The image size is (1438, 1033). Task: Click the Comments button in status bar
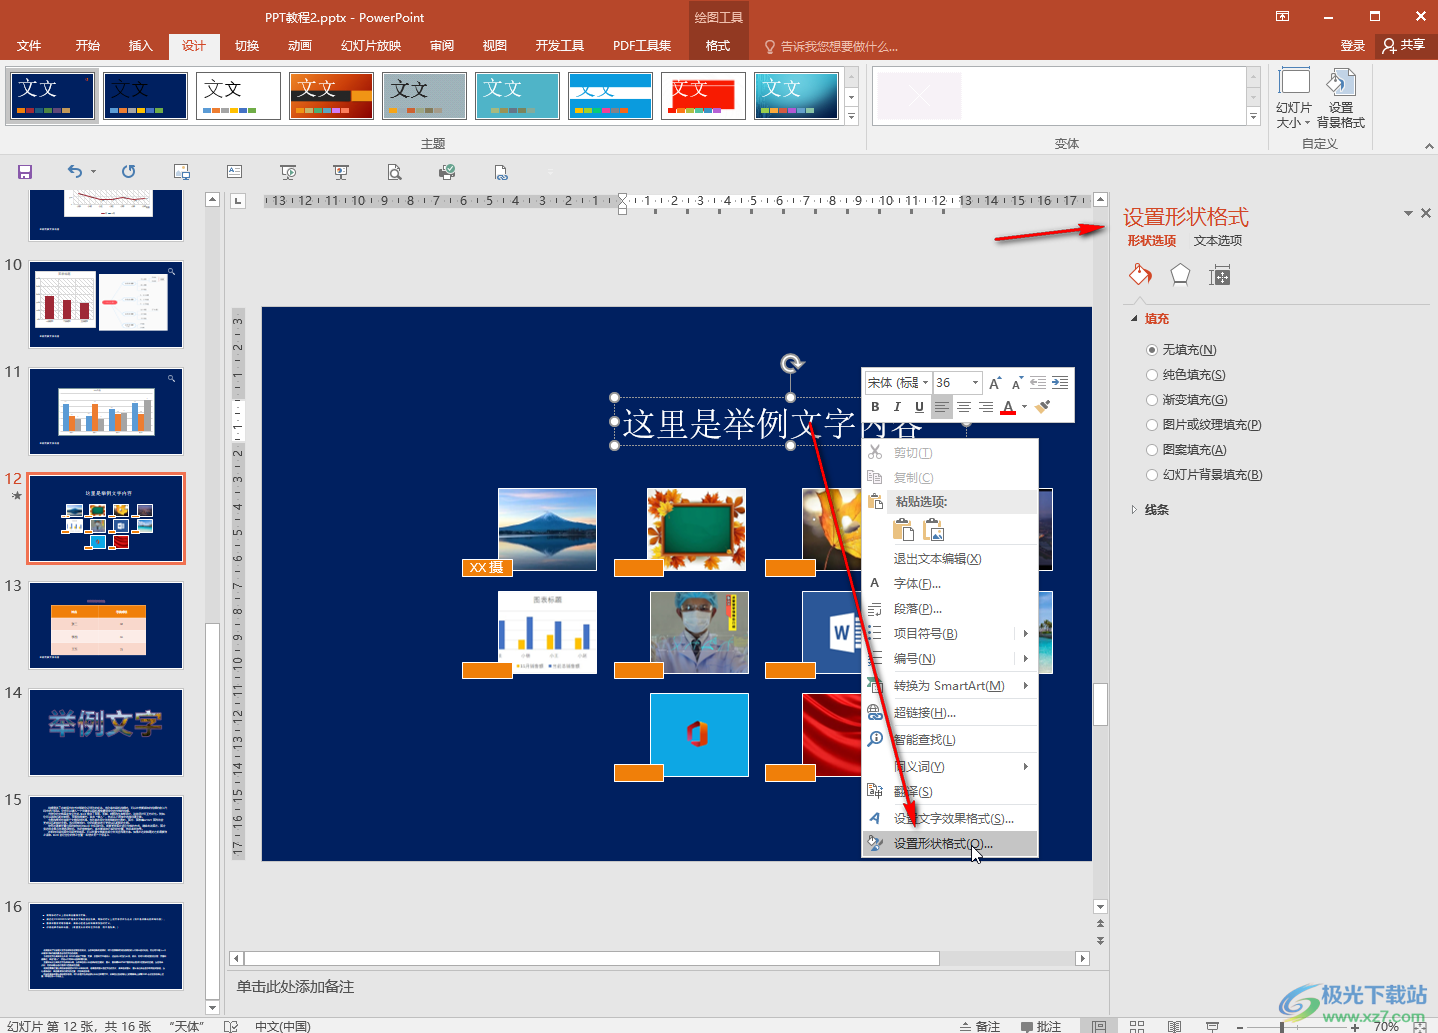click(1041, 1026)
